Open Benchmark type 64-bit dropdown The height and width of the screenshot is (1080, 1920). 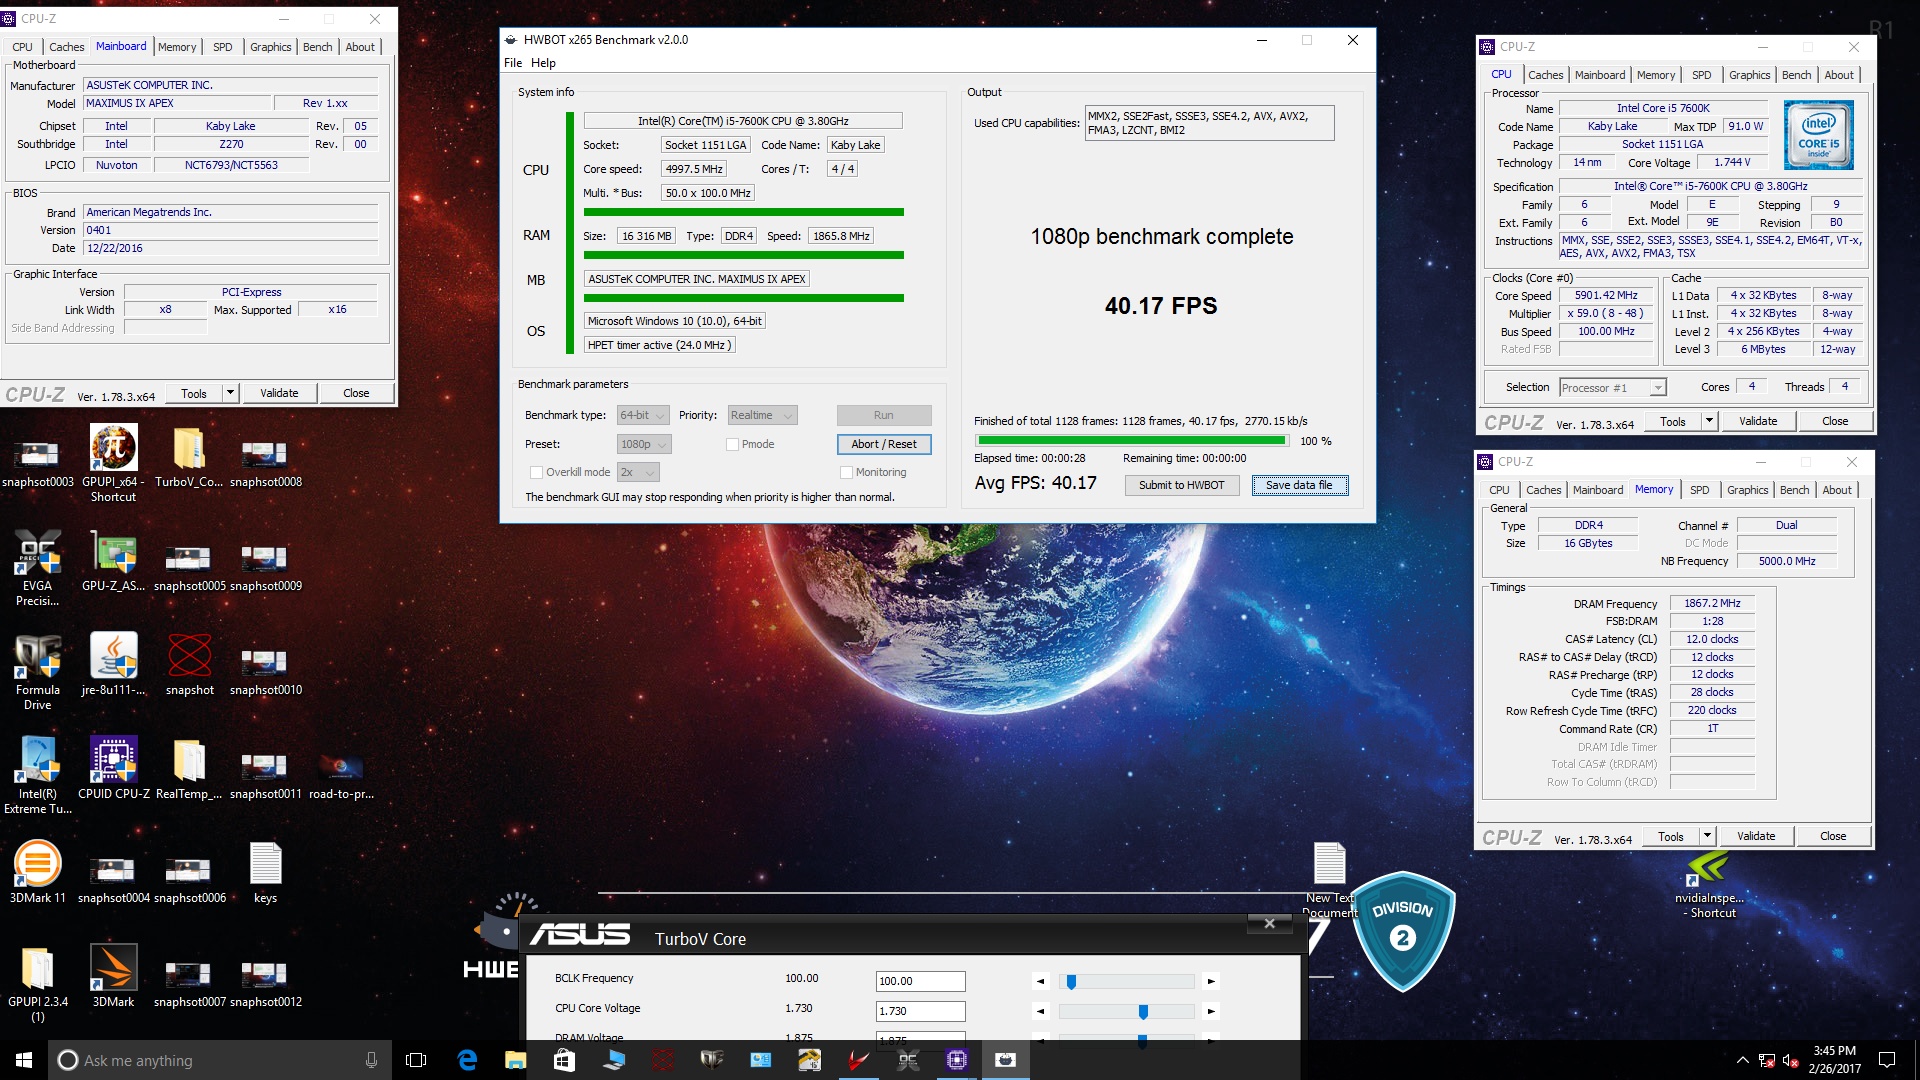point(643,415)
